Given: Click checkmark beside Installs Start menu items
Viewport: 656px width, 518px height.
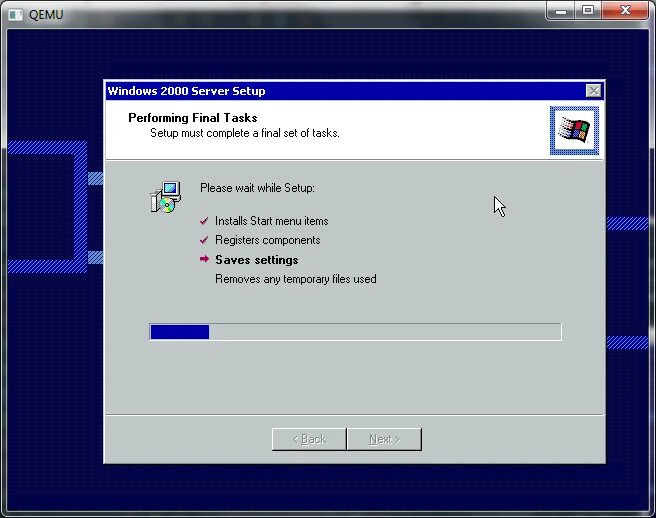Looking at the screenshot, I should [x=204, y=221].
